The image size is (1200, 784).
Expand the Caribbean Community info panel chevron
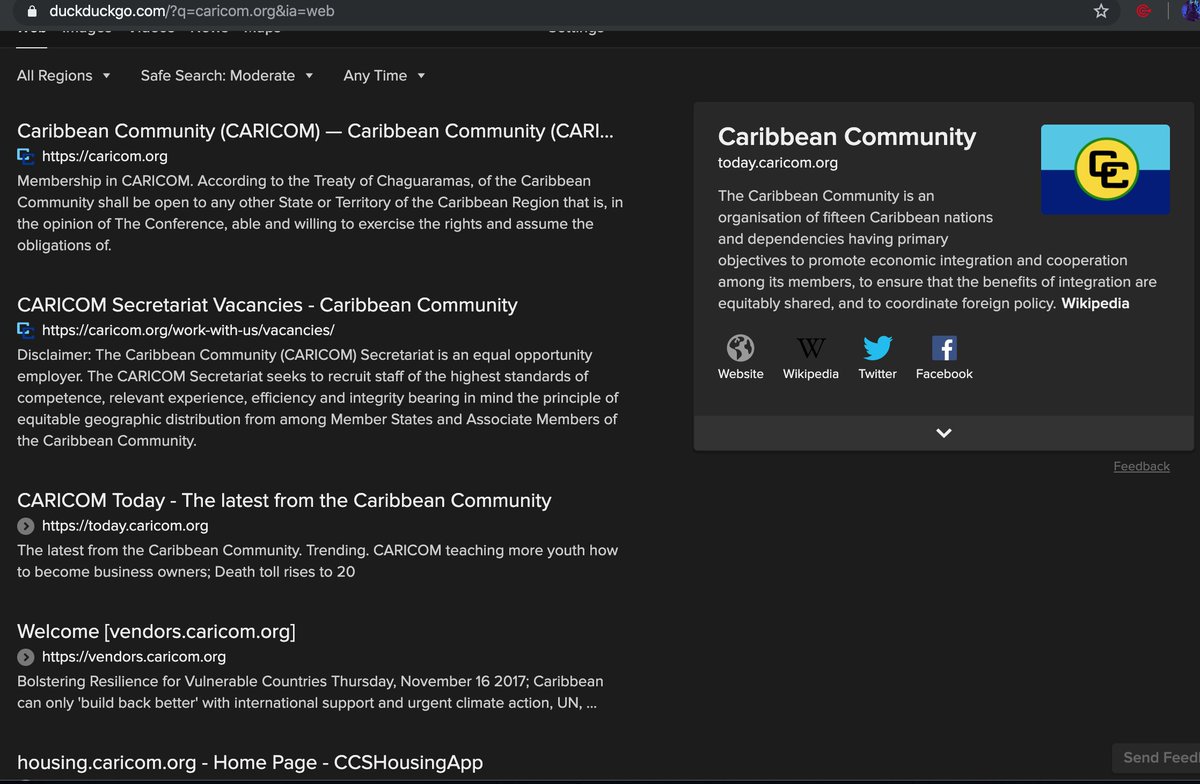[944, 433]
